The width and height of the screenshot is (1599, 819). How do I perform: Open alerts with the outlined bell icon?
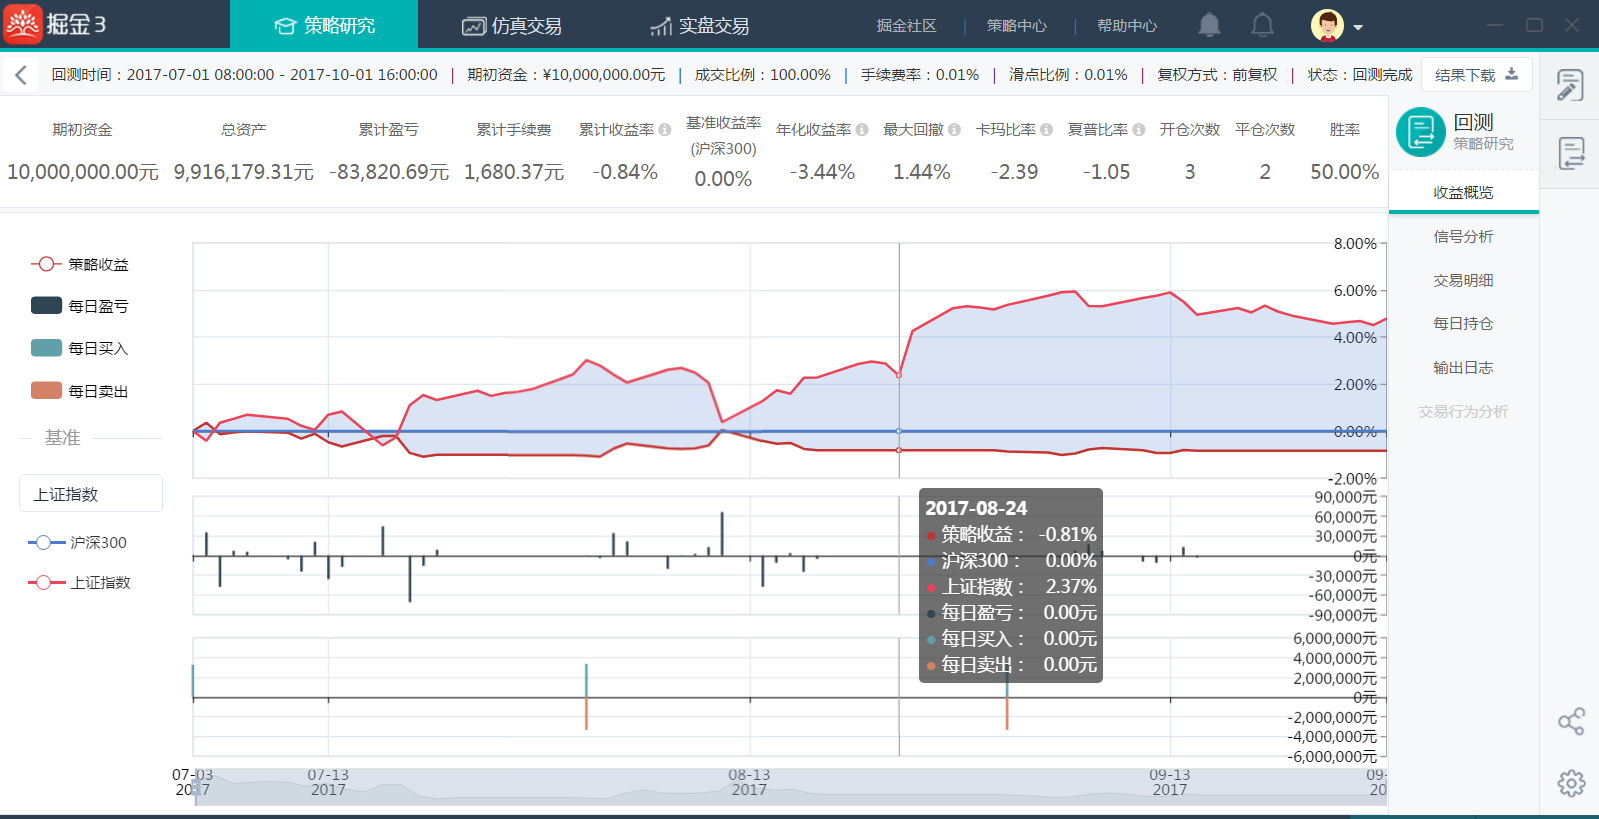[x=1263, y=25]
